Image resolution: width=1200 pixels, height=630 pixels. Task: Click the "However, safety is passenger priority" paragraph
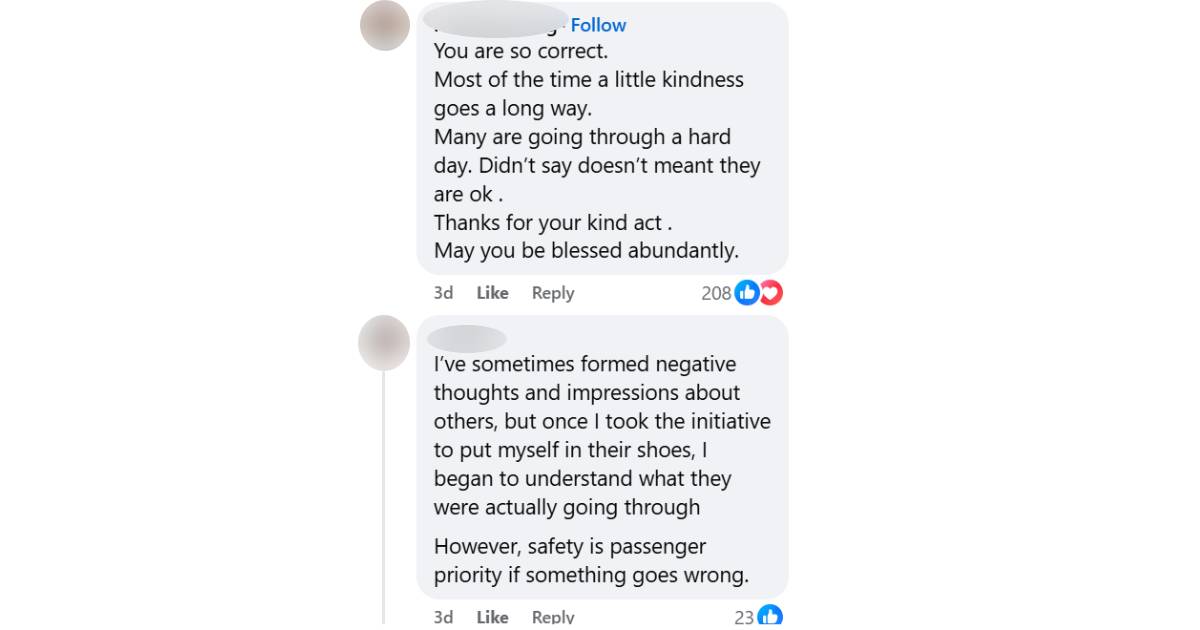(590, 561)
